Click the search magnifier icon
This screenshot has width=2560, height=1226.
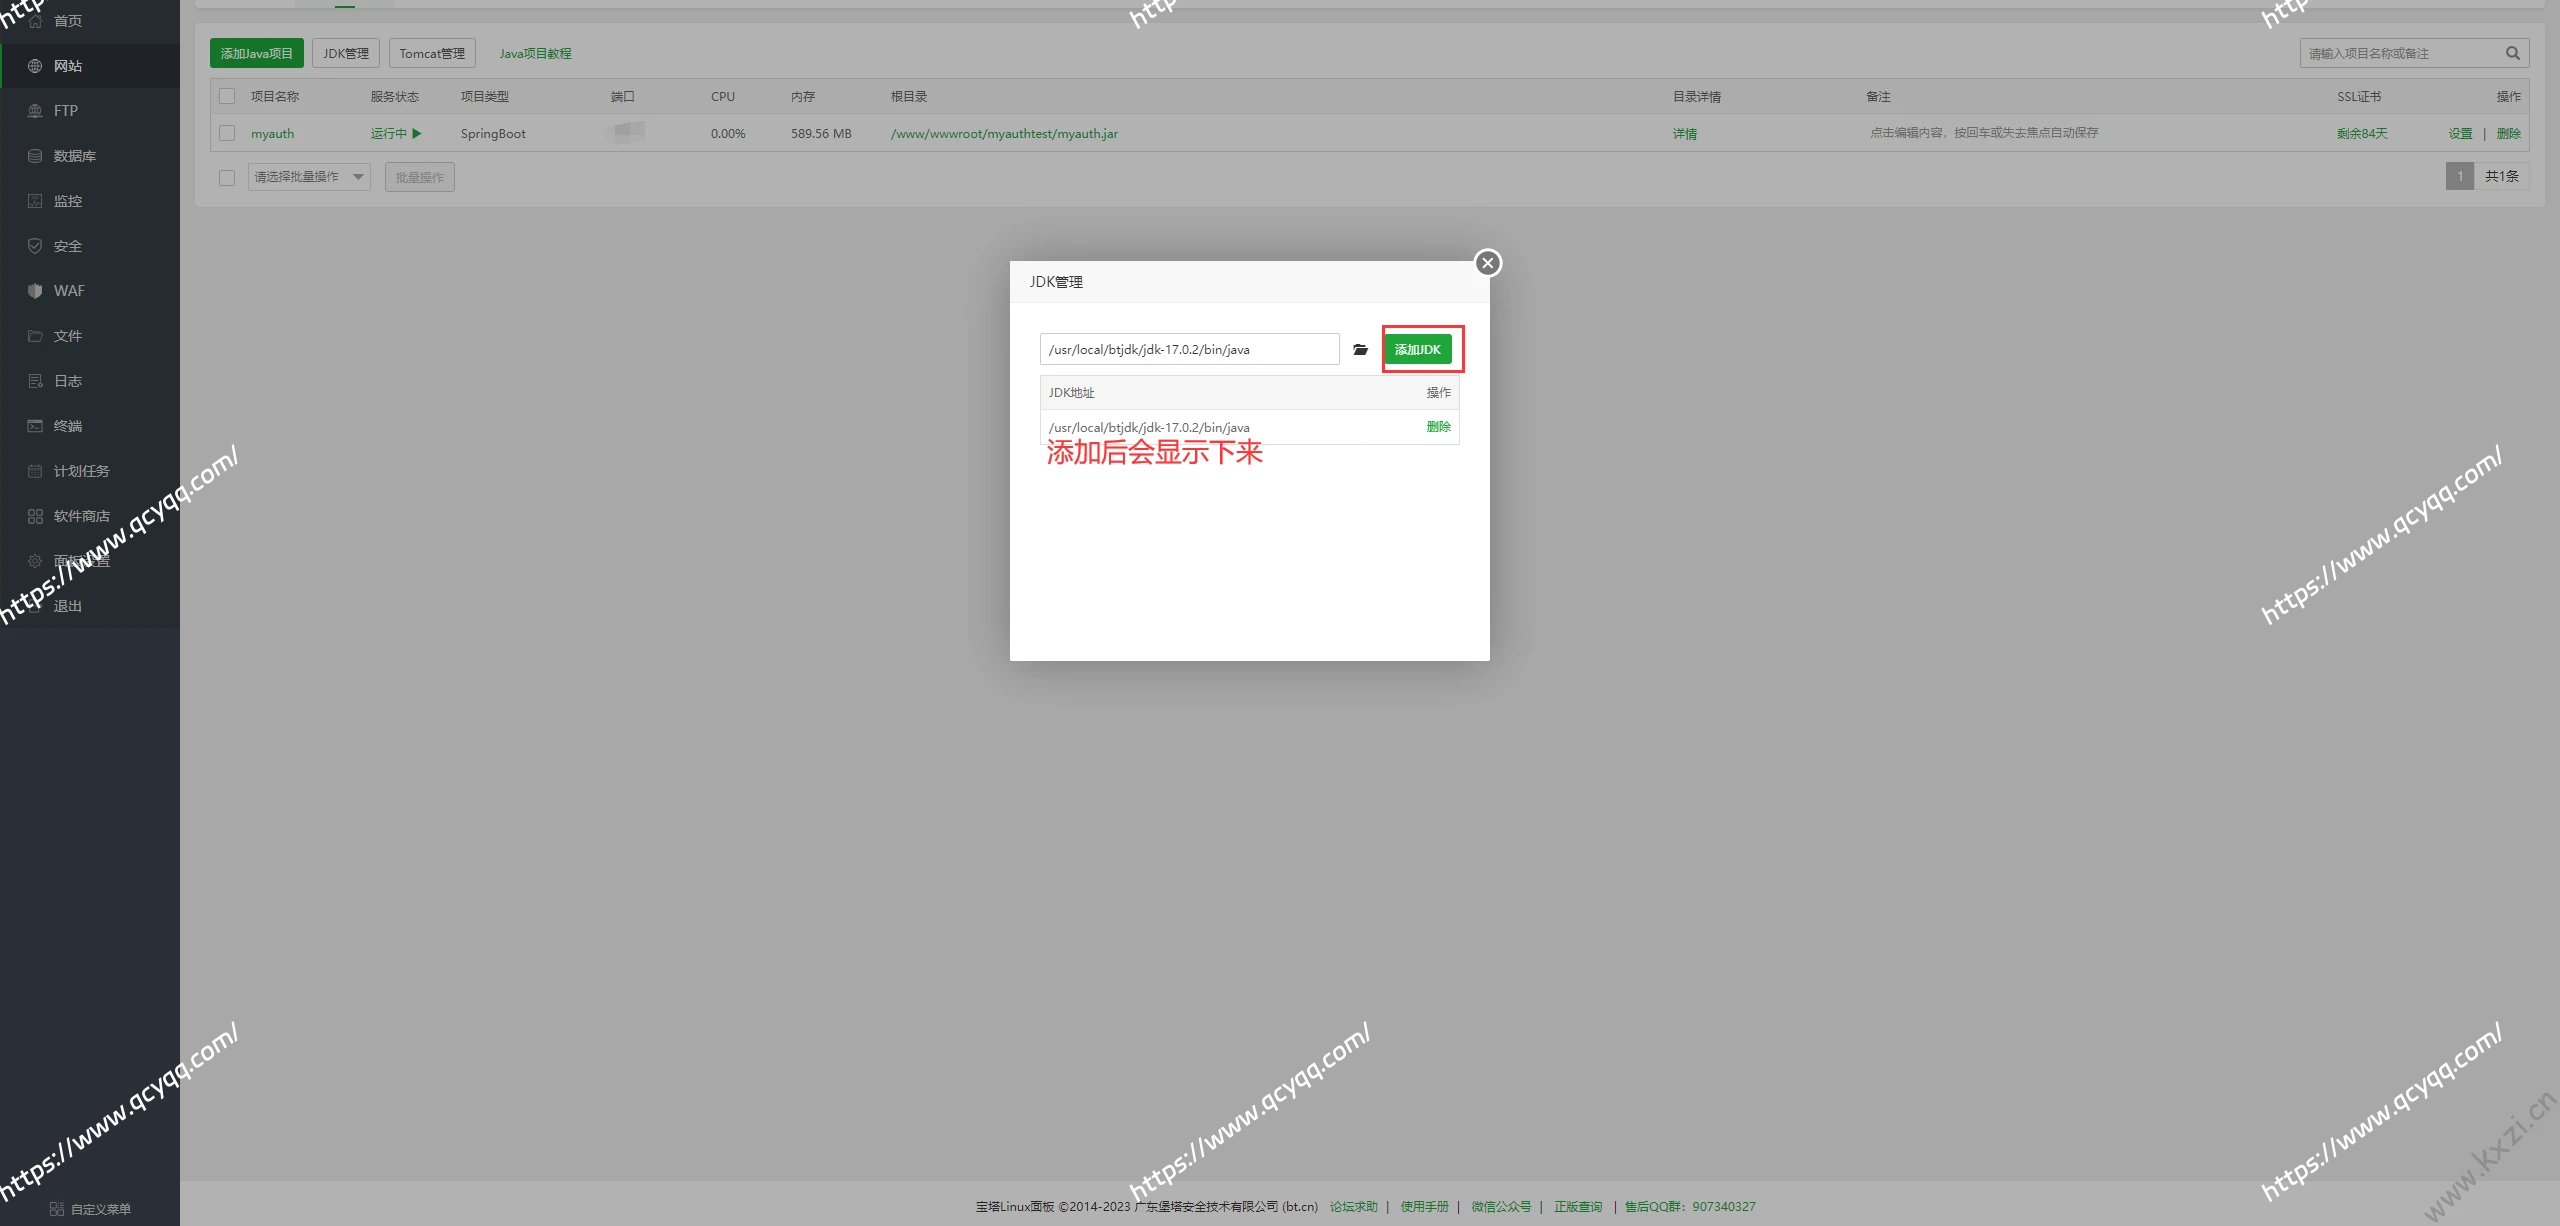coord(2512,54)
